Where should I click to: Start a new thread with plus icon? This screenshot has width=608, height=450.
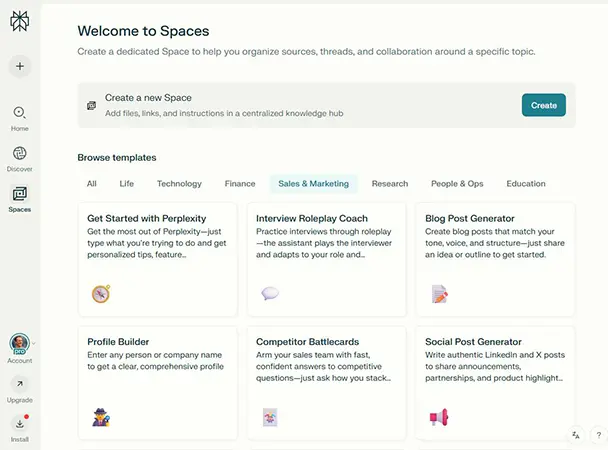20,66
